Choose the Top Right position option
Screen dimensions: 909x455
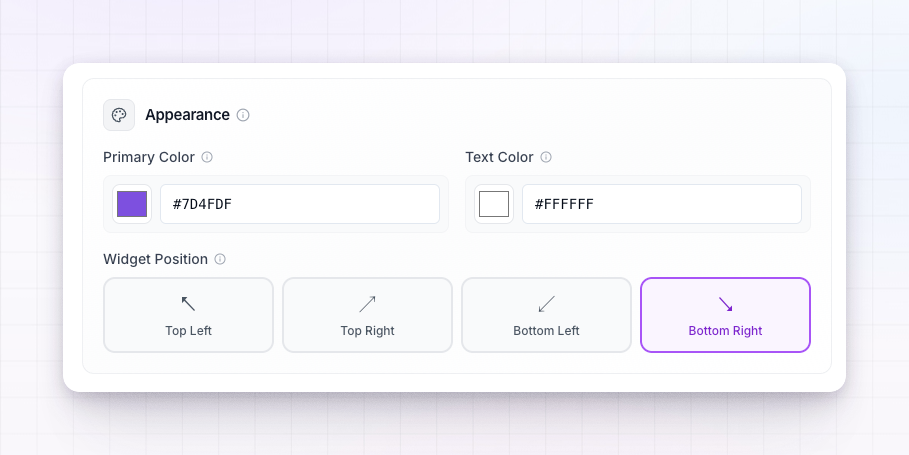click(x=368, y=315)
